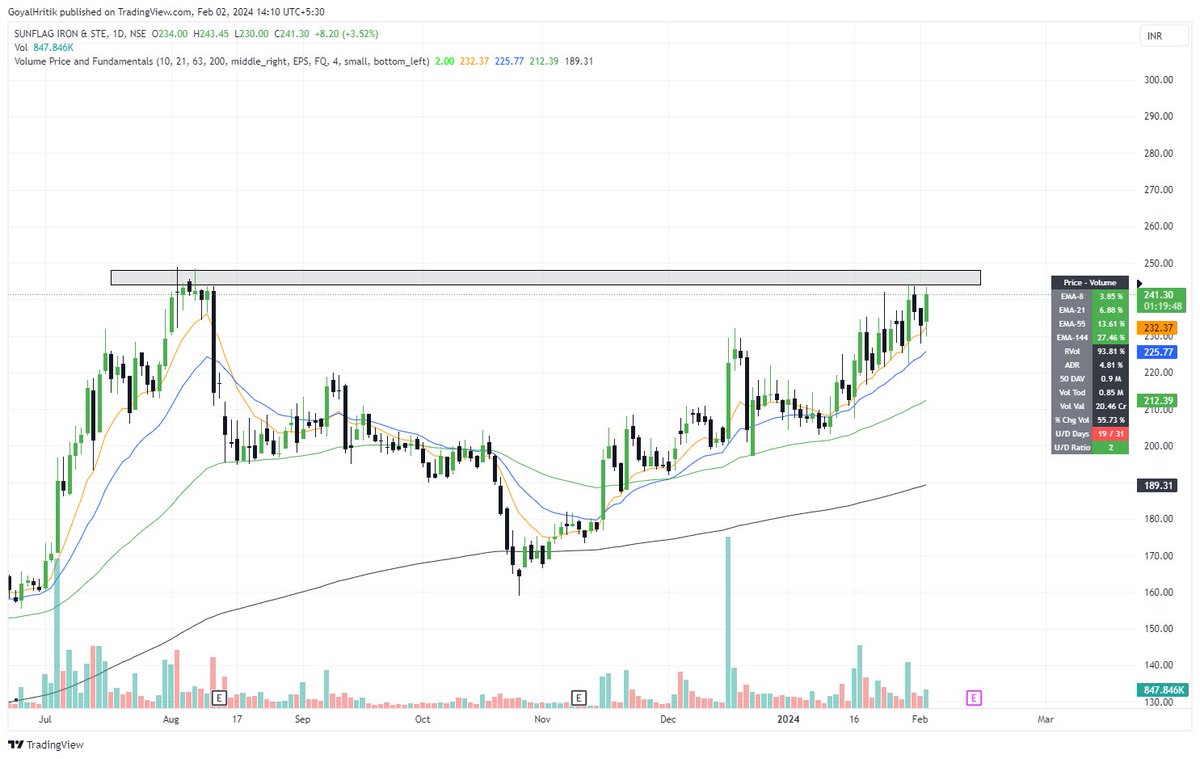The height and width of the screenshot is (759, 1200).
Task: Click the gray 189.31 long-term EMA label
Action: [x=1157, y=486]
